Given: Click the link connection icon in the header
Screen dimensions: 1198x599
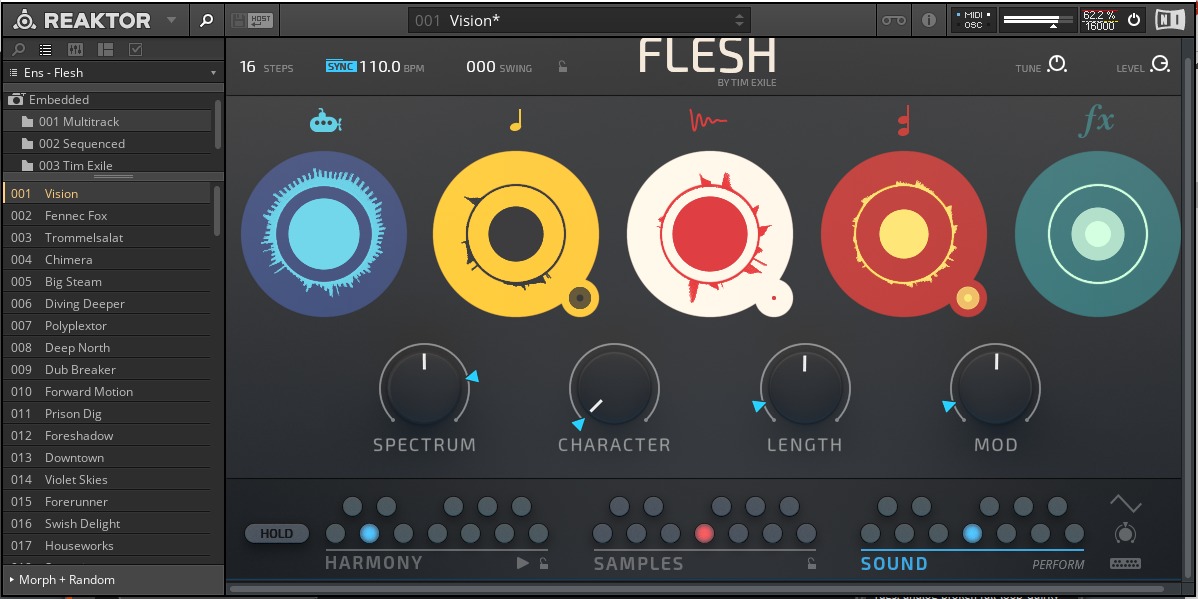Looking at the screenshot, I should pos(894,21).
